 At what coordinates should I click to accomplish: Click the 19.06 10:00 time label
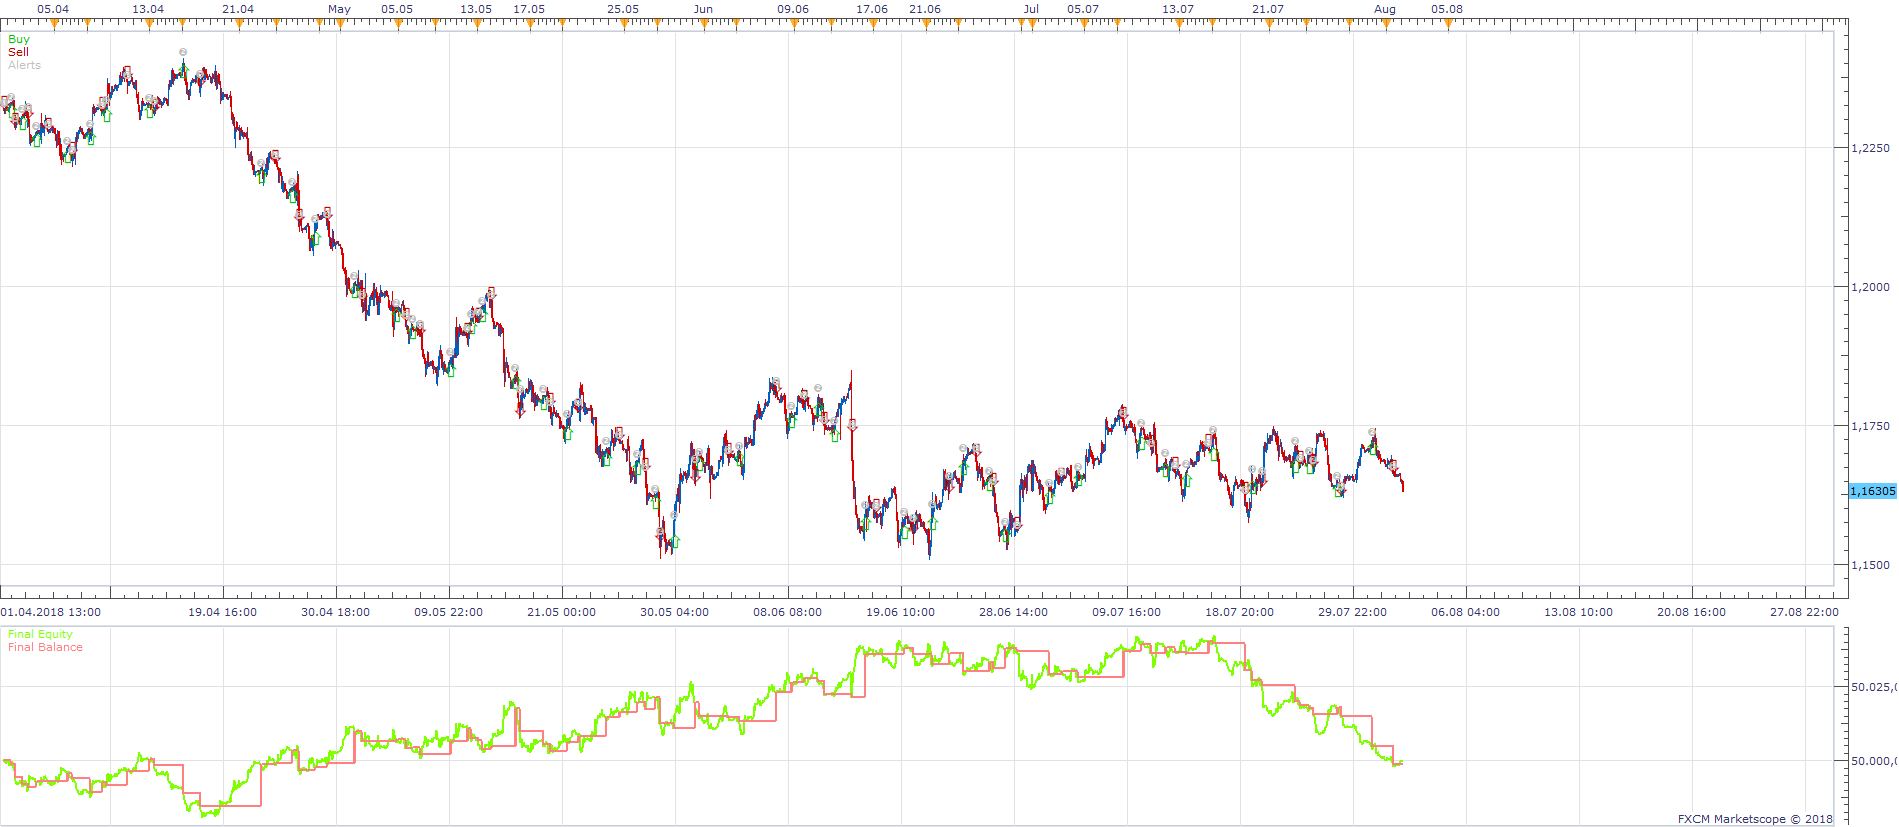click(x=900, y=612)
